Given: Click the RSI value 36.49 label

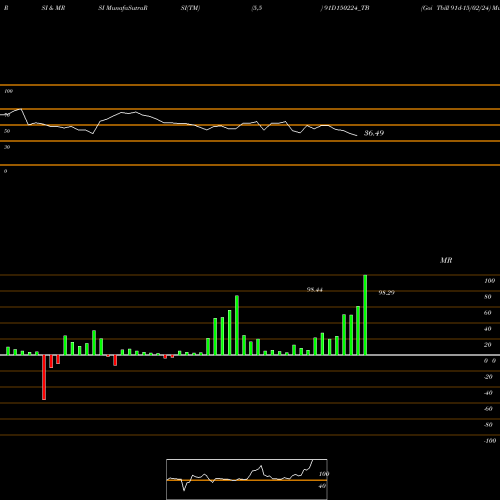Looking at the screenshot, I should coord(374,133).
